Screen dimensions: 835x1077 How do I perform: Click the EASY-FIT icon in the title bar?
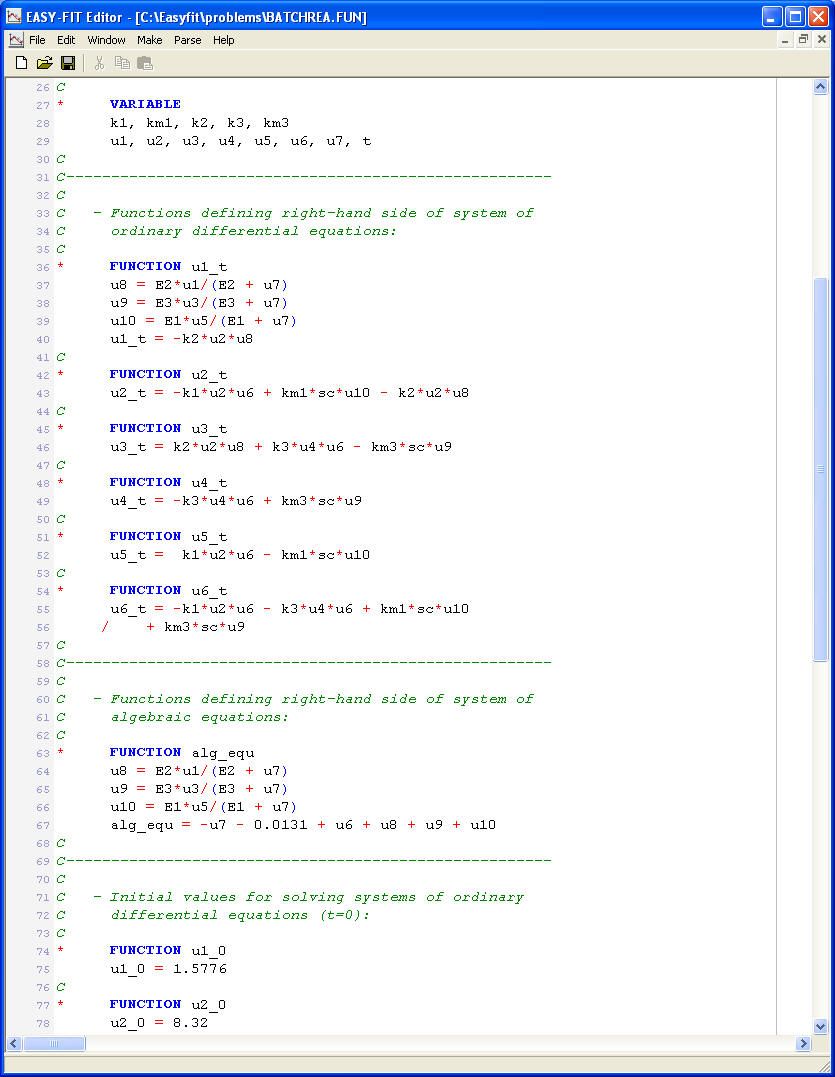(14, 17)
